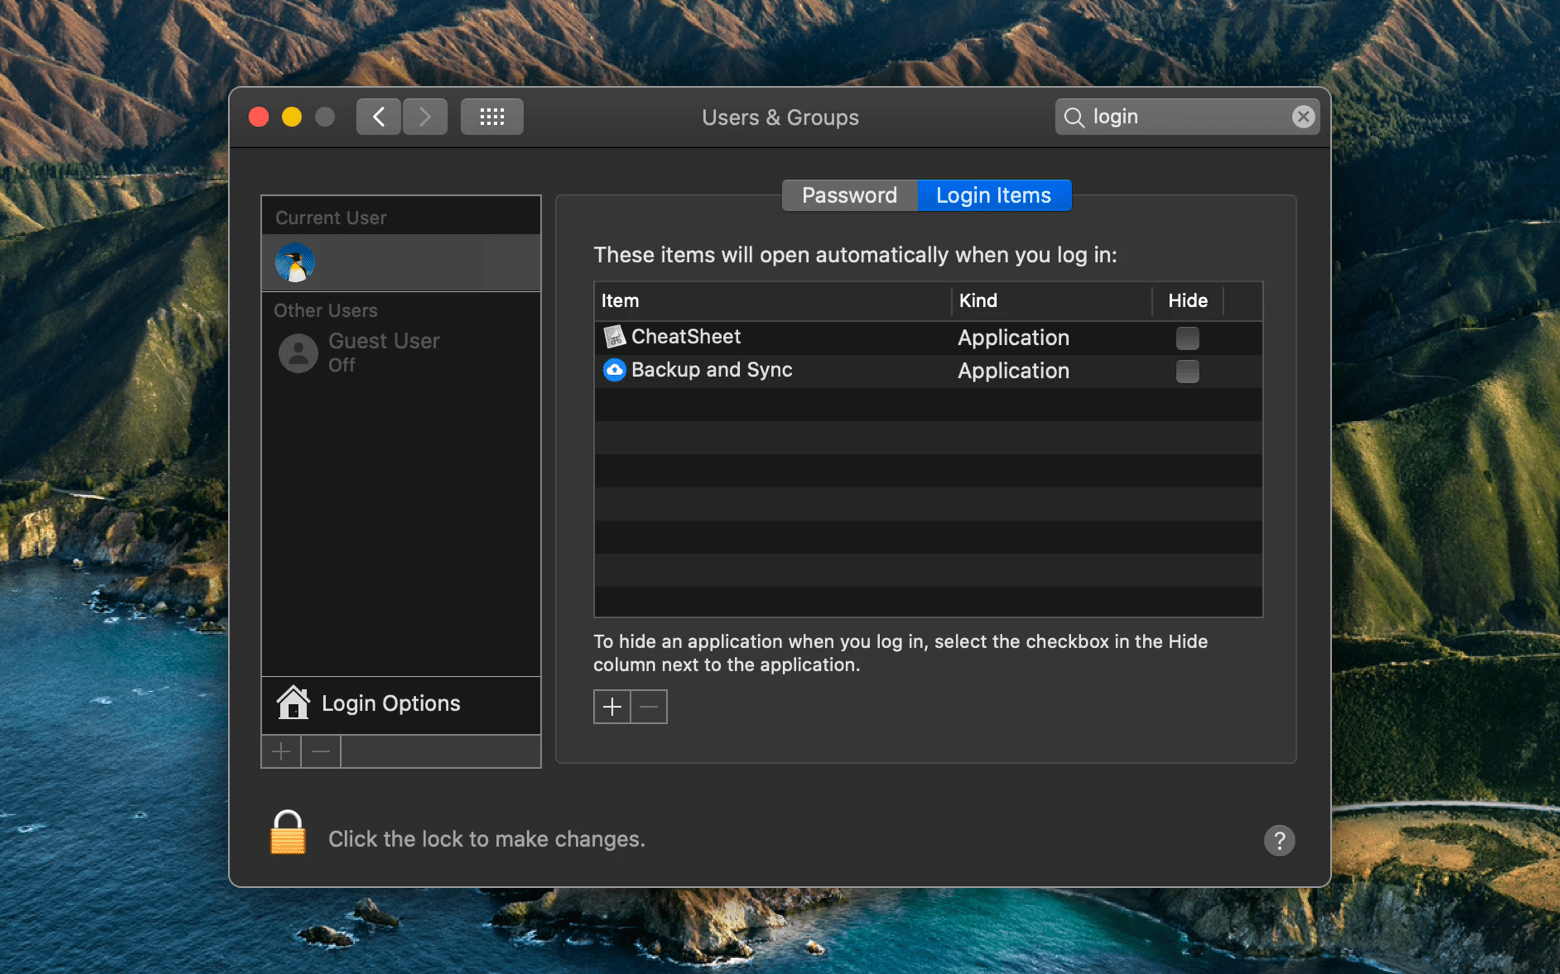The width and height of the screenshot is (1560, 974).
Task: Click the Item column header
Action: pos(620,300)
